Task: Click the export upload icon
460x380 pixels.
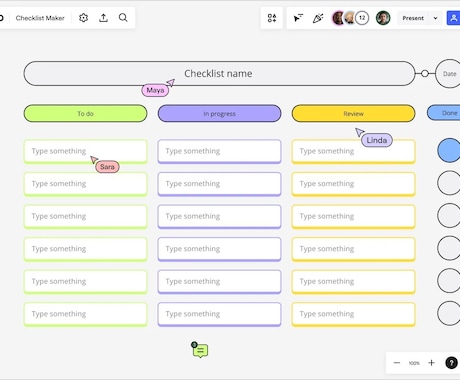Action: 103,18
